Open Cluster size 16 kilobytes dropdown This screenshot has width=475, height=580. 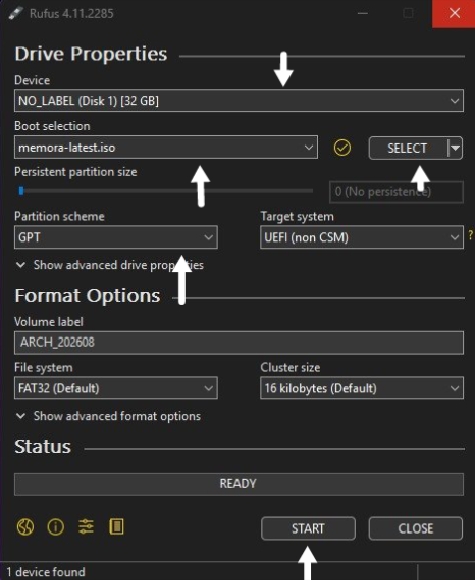coord(362,388)
